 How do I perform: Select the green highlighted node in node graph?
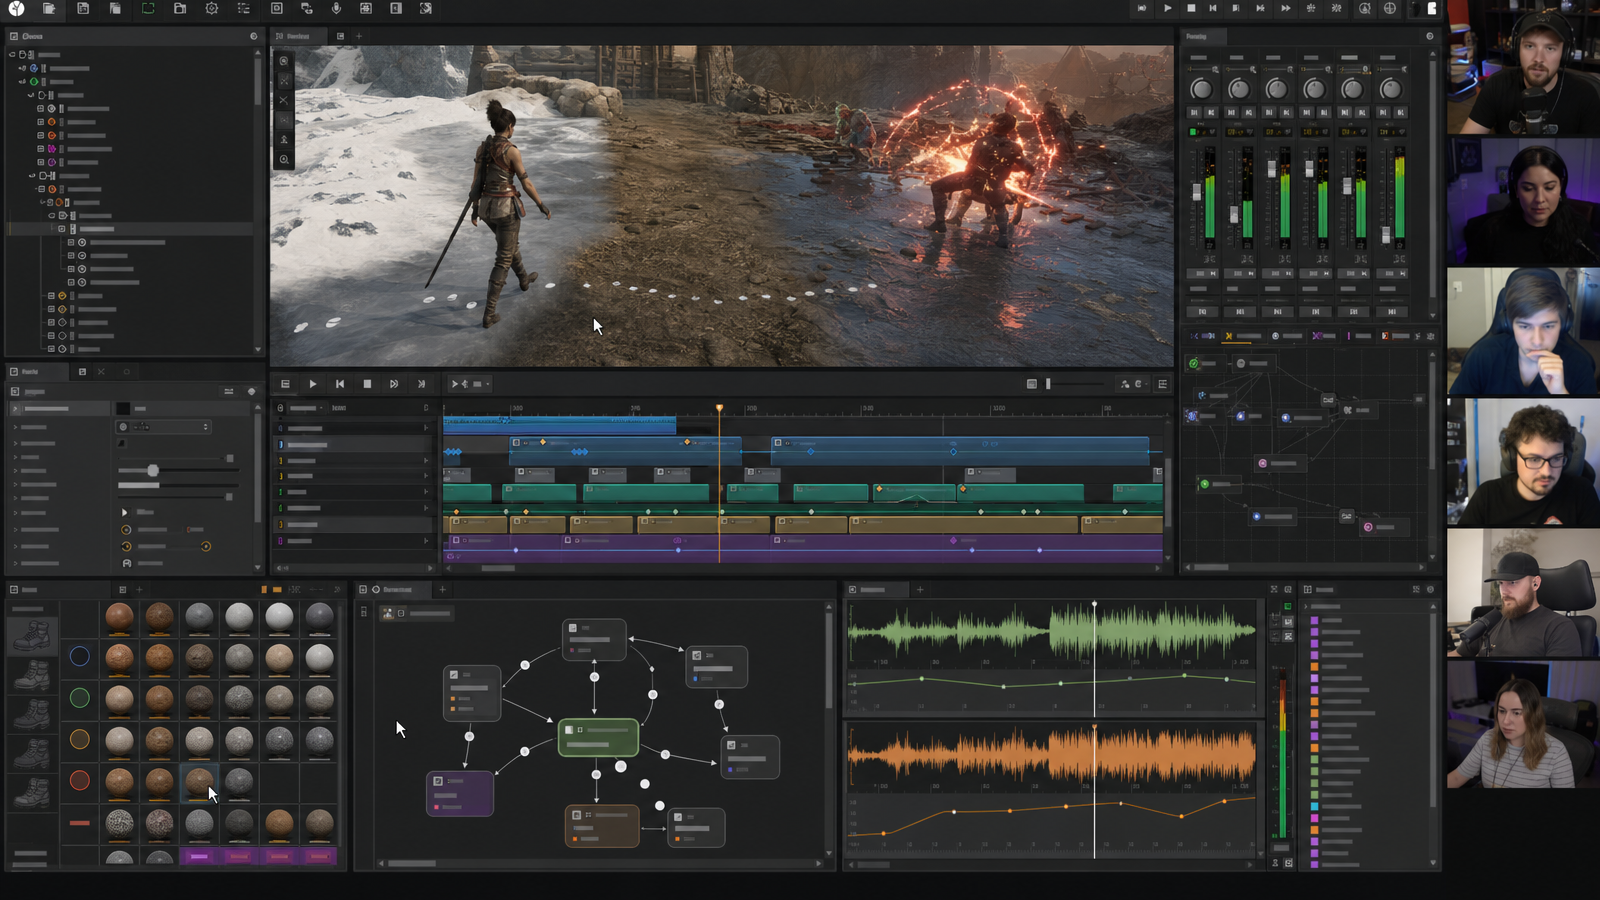coord(598,737)
